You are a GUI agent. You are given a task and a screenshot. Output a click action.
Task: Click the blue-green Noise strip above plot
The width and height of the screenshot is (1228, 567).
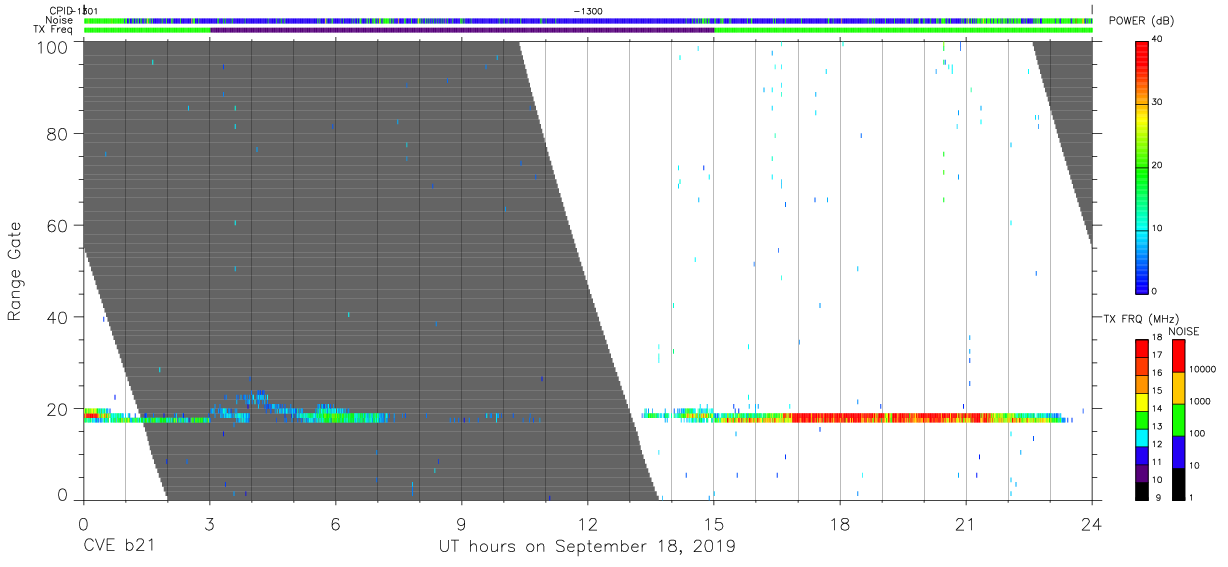(x=588, y=20)
